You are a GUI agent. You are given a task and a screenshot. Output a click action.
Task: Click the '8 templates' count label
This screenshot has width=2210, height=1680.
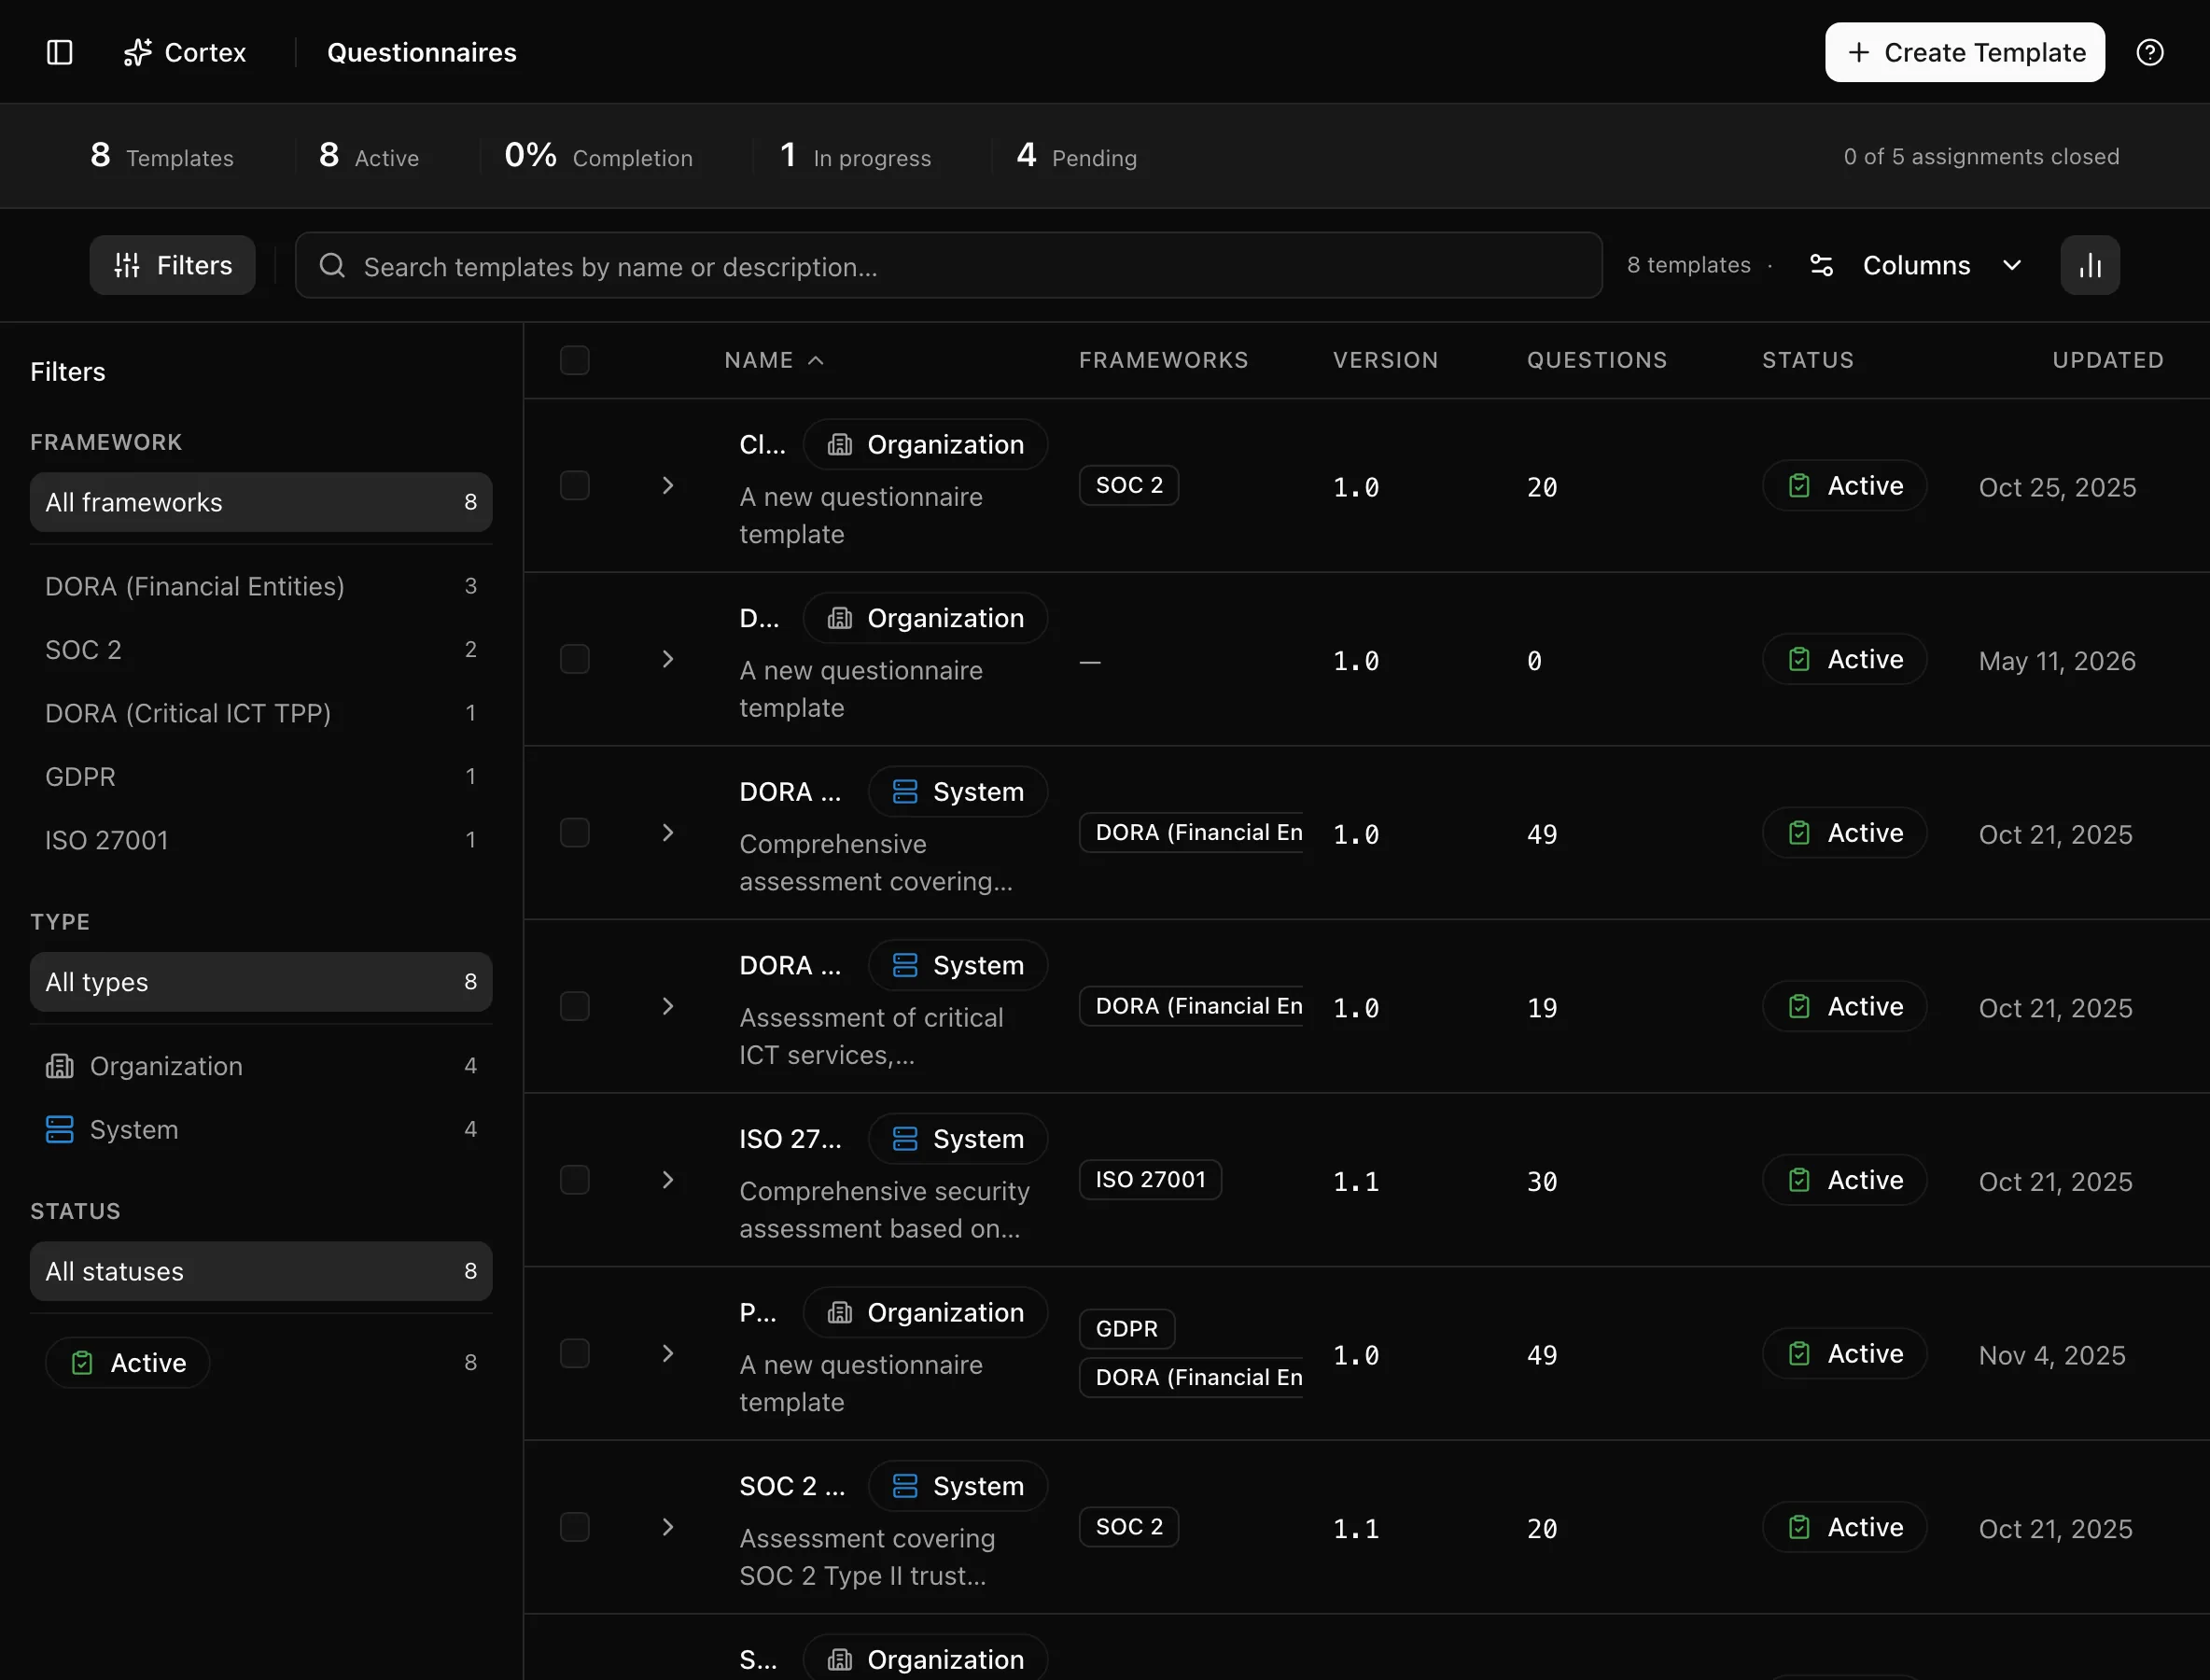(1688, 265)
